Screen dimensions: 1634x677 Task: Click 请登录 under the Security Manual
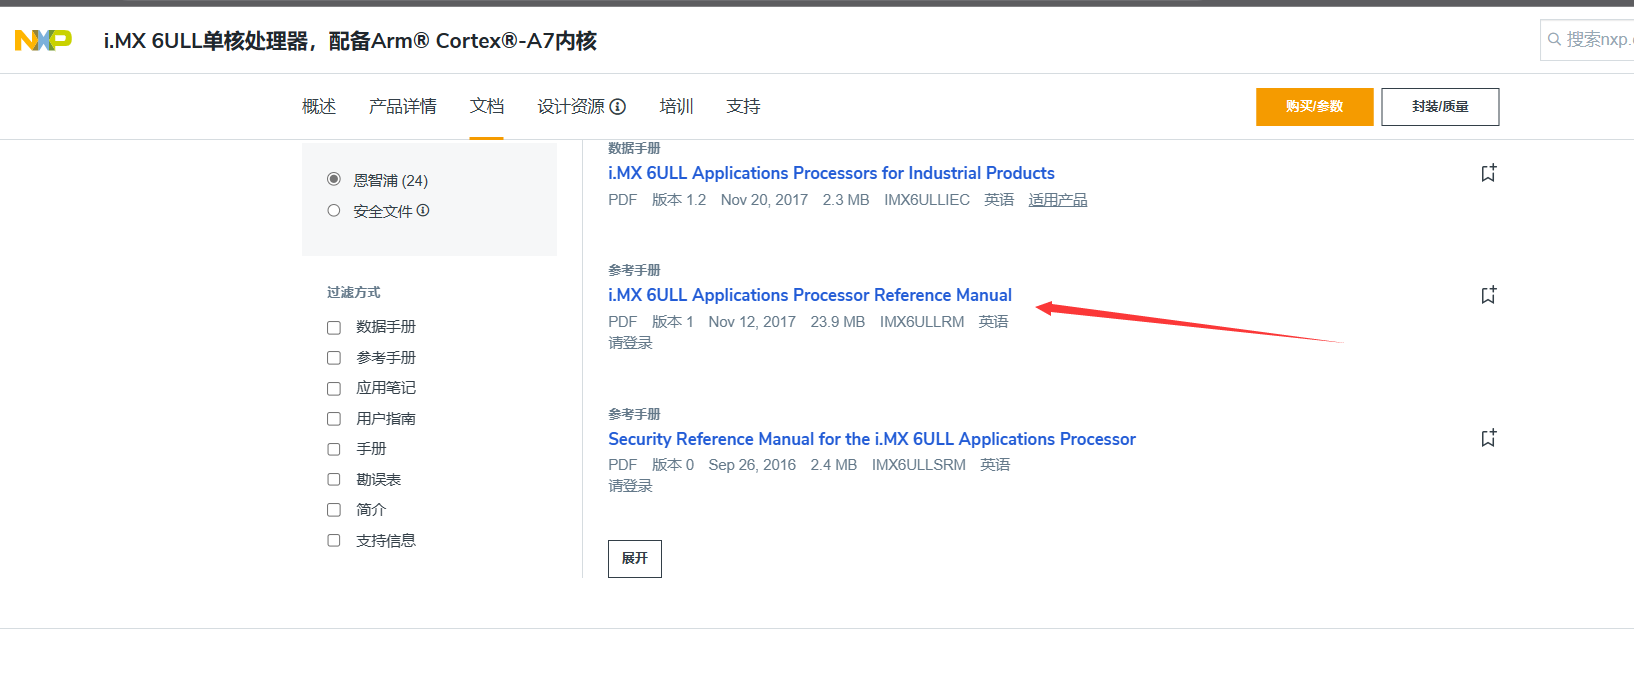[630, 486]
